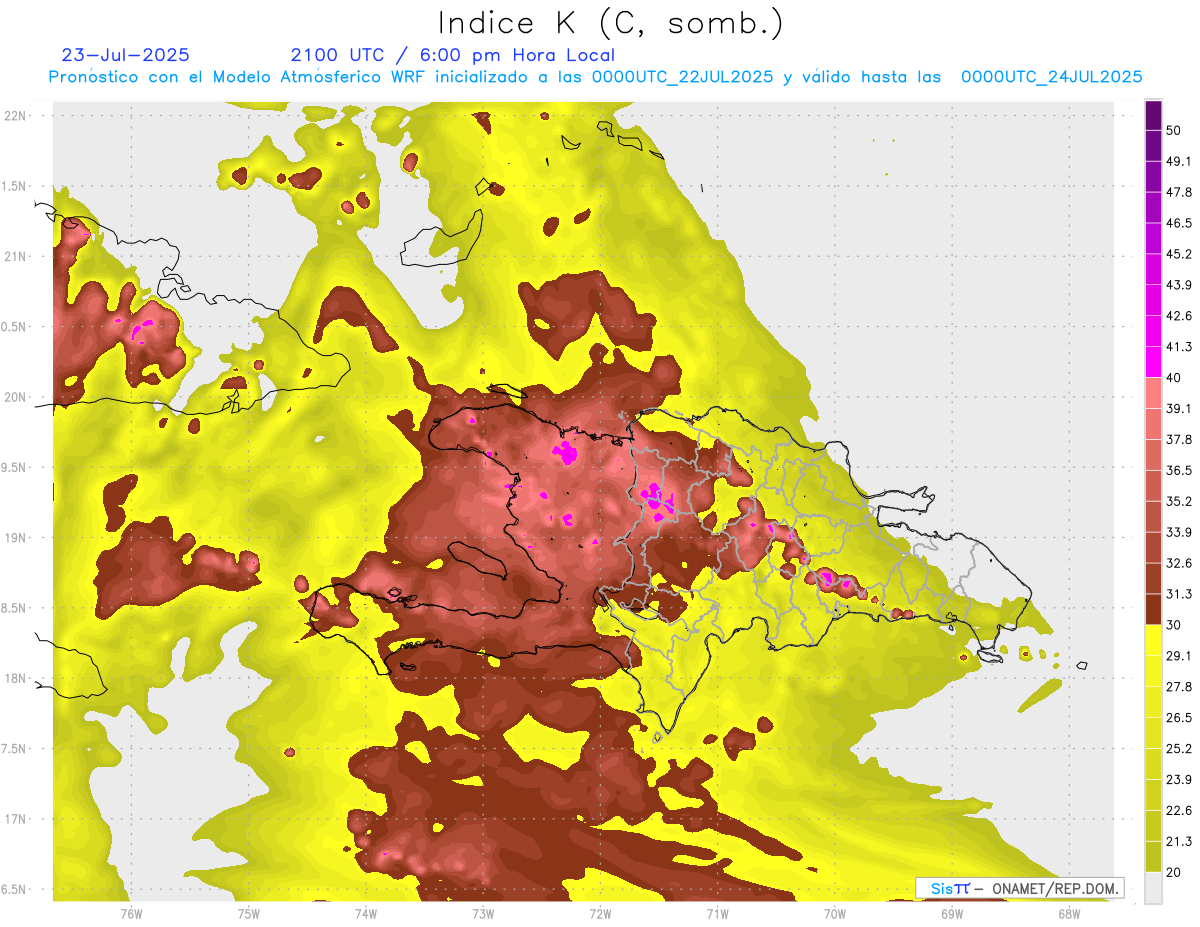Click colorbar value "30"
The height and width of the screenshot is (927, 1200).
point(1174,625)
